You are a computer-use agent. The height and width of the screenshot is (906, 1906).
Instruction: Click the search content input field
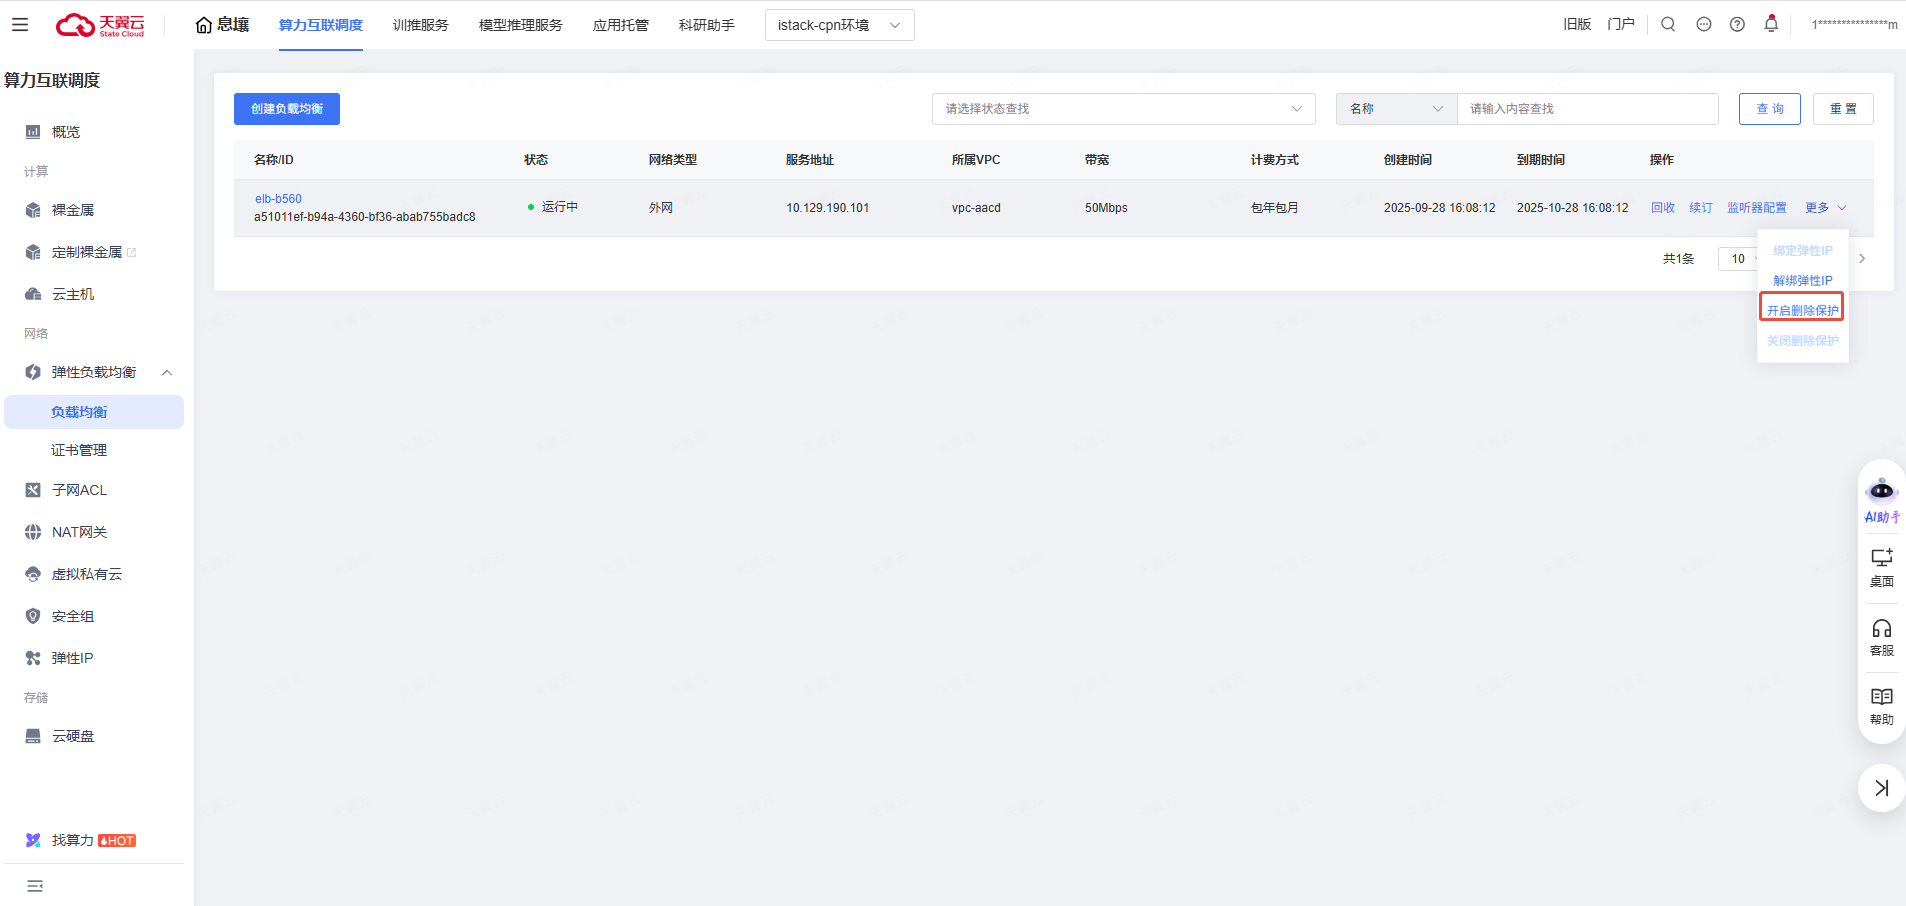[1587, 109]
